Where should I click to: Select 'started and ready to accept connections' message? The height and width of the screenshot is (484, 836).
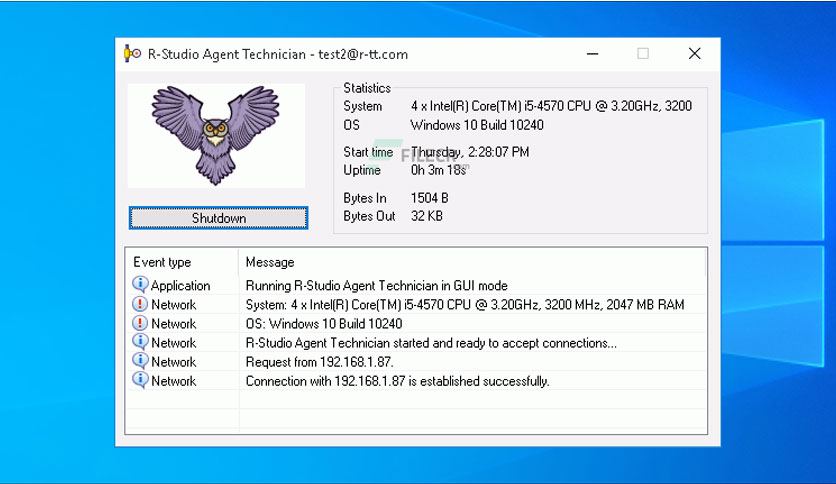431,343
